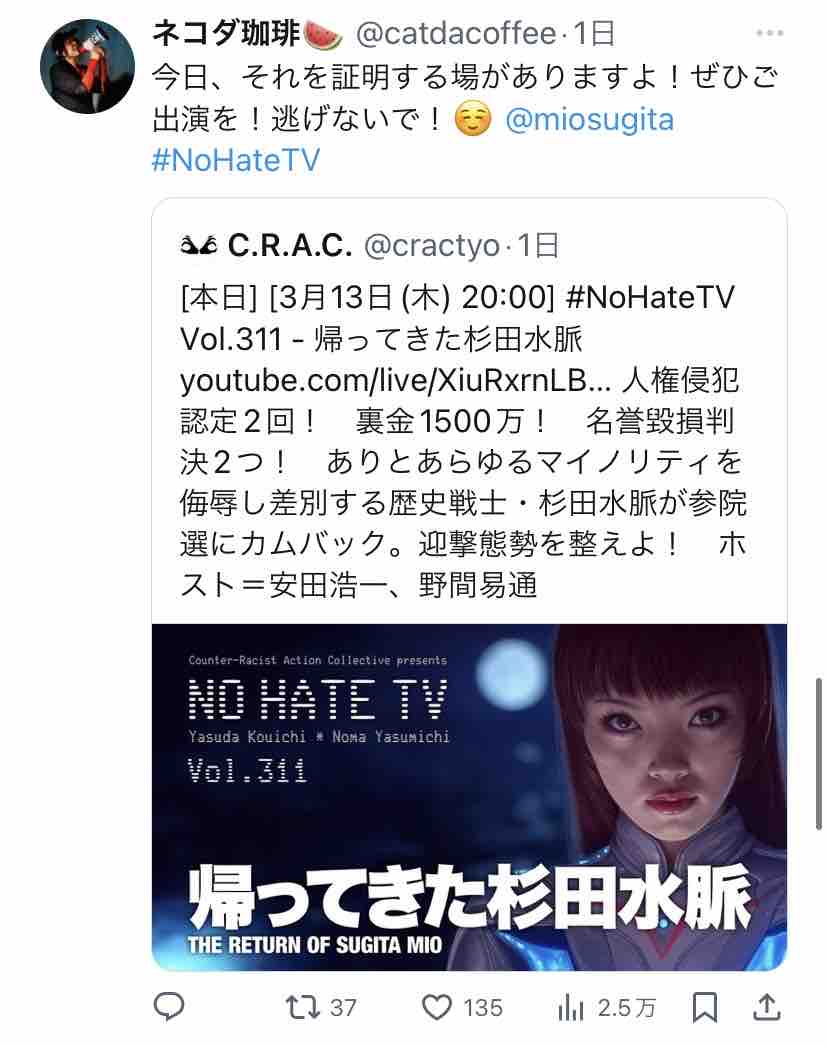Like the tweet with the heart icon
The width and height of the screenshot is (828, 1046).
pos(437,1007)
